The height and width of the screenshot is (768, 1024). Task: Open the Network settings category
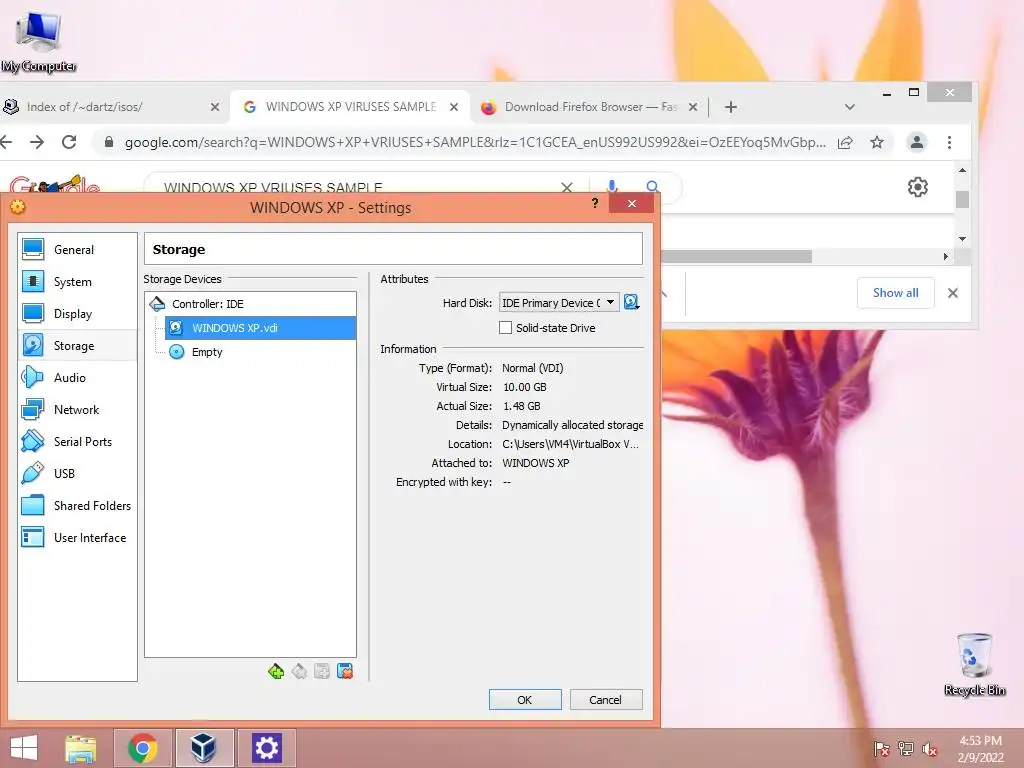coord(77,409)
